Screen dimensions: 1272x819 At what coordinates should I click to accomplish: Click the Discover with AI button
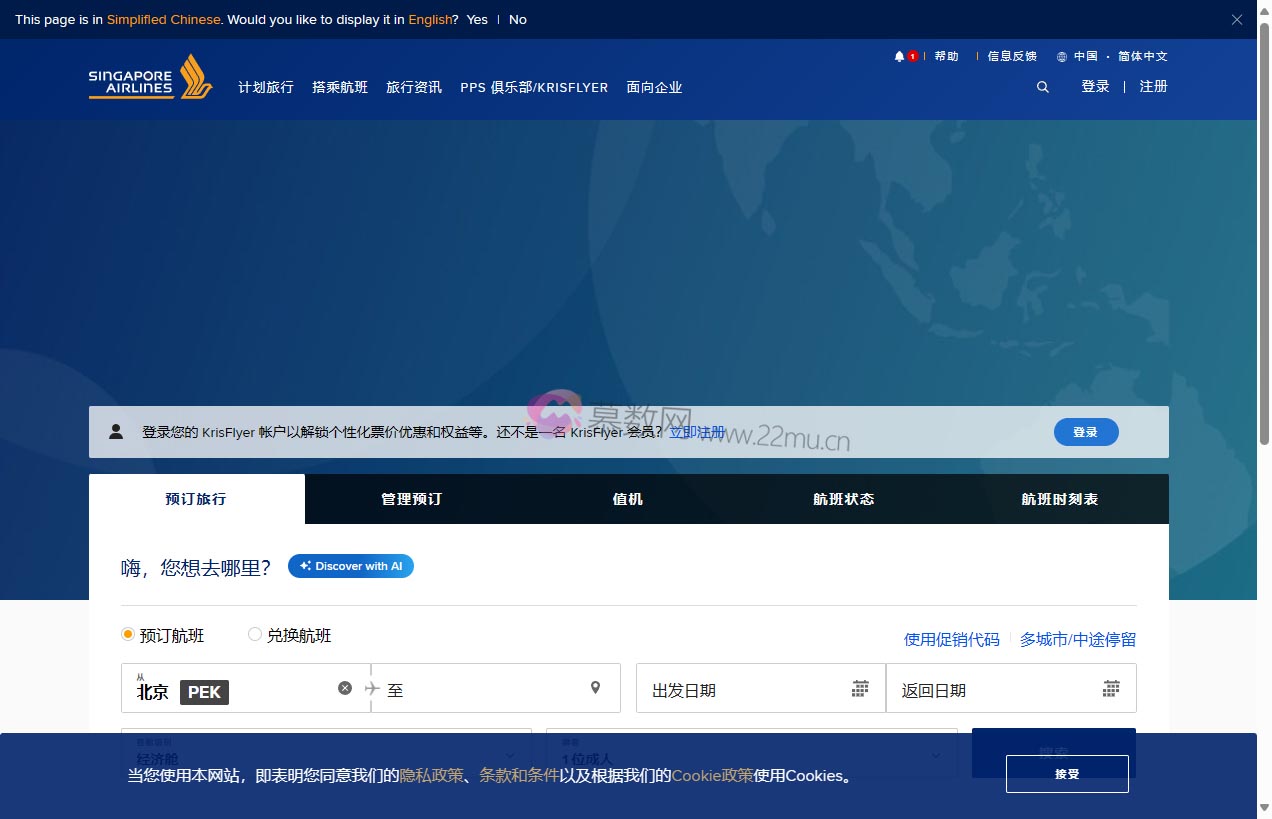pyautogui.click(x=351, y=566)
